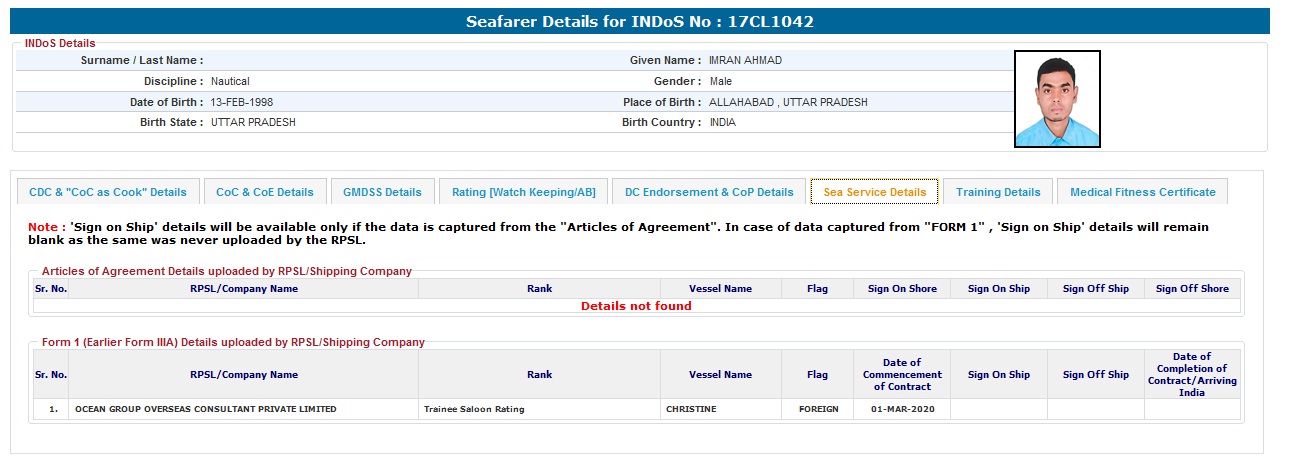Select the Trainee Saloon Rating rank cell
The image size is (1292, 466).
(474, 409)
